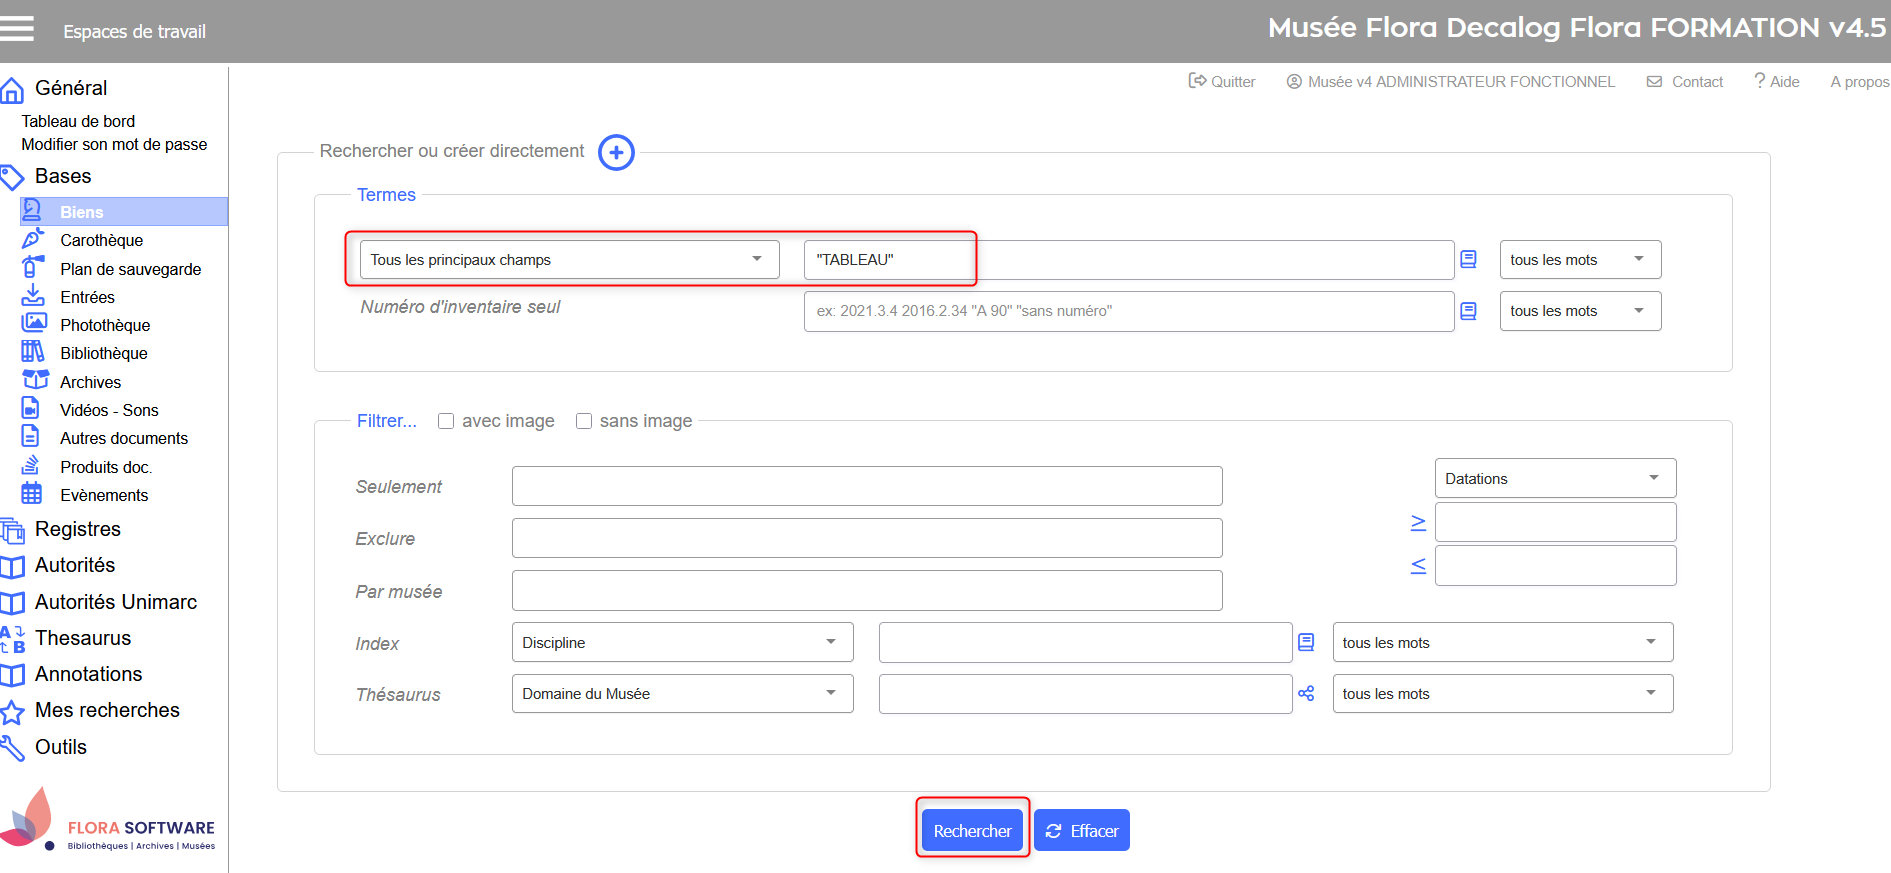Image resolution: width=1891 pixels, height=873 pixels.
Task: Click the index list icon beside Discipline field
Action: click(1306, 642)
